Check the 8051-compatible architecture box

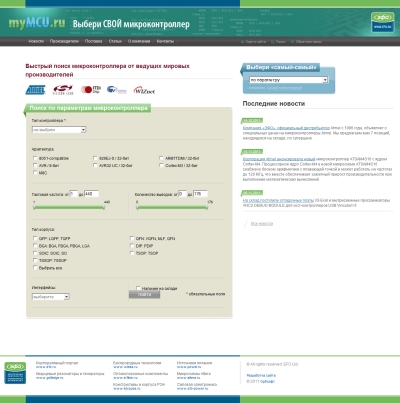coord(35,158)
